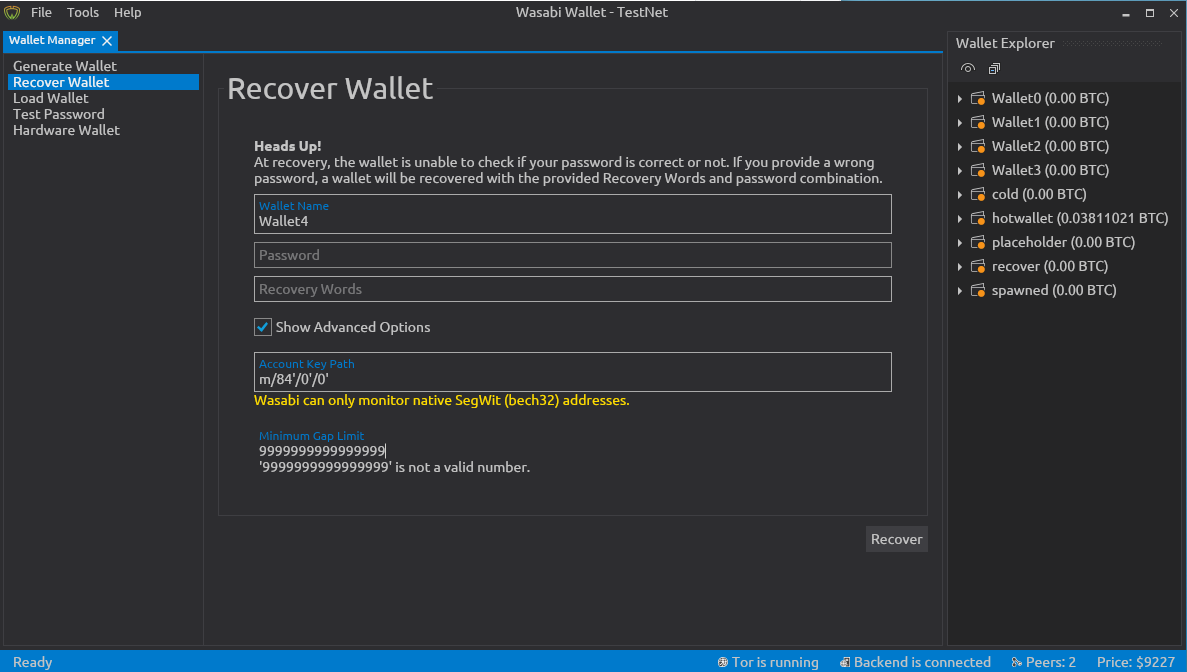Open the File menu
Image resolution: width=1187 pixels, height=672 pixels.
[41, 13]
